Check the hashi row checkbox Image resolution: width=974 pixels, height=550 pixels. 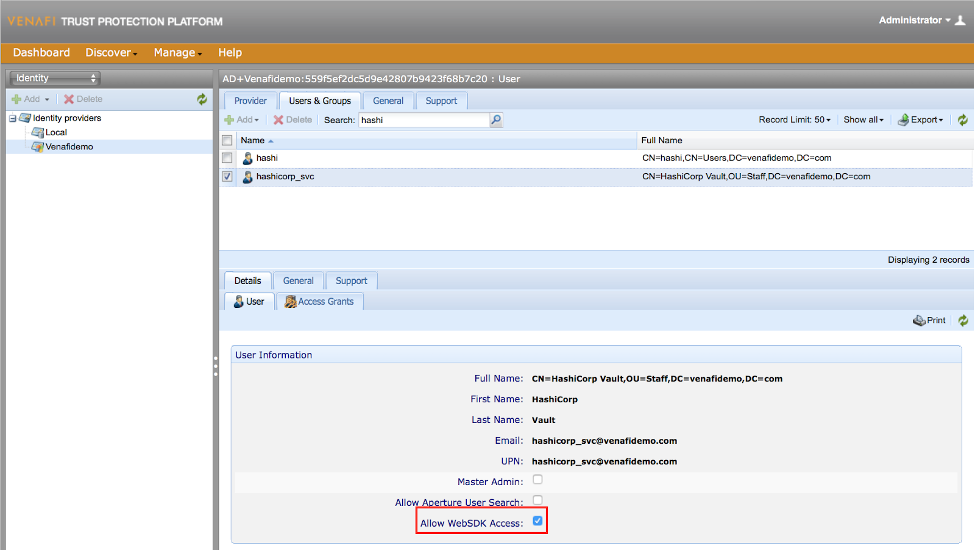(x=227, y=158)
